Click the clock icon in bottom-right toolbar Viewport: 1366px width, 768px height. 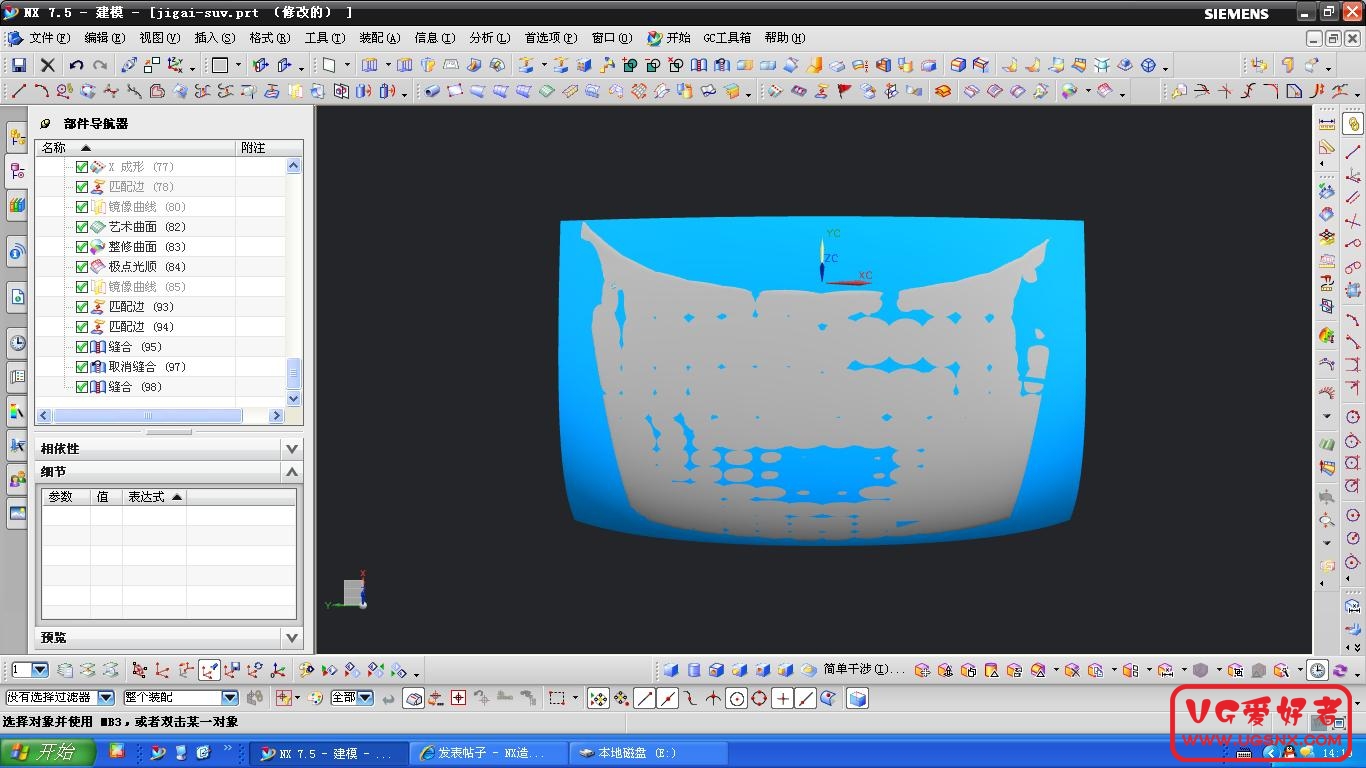point(1318,670)
